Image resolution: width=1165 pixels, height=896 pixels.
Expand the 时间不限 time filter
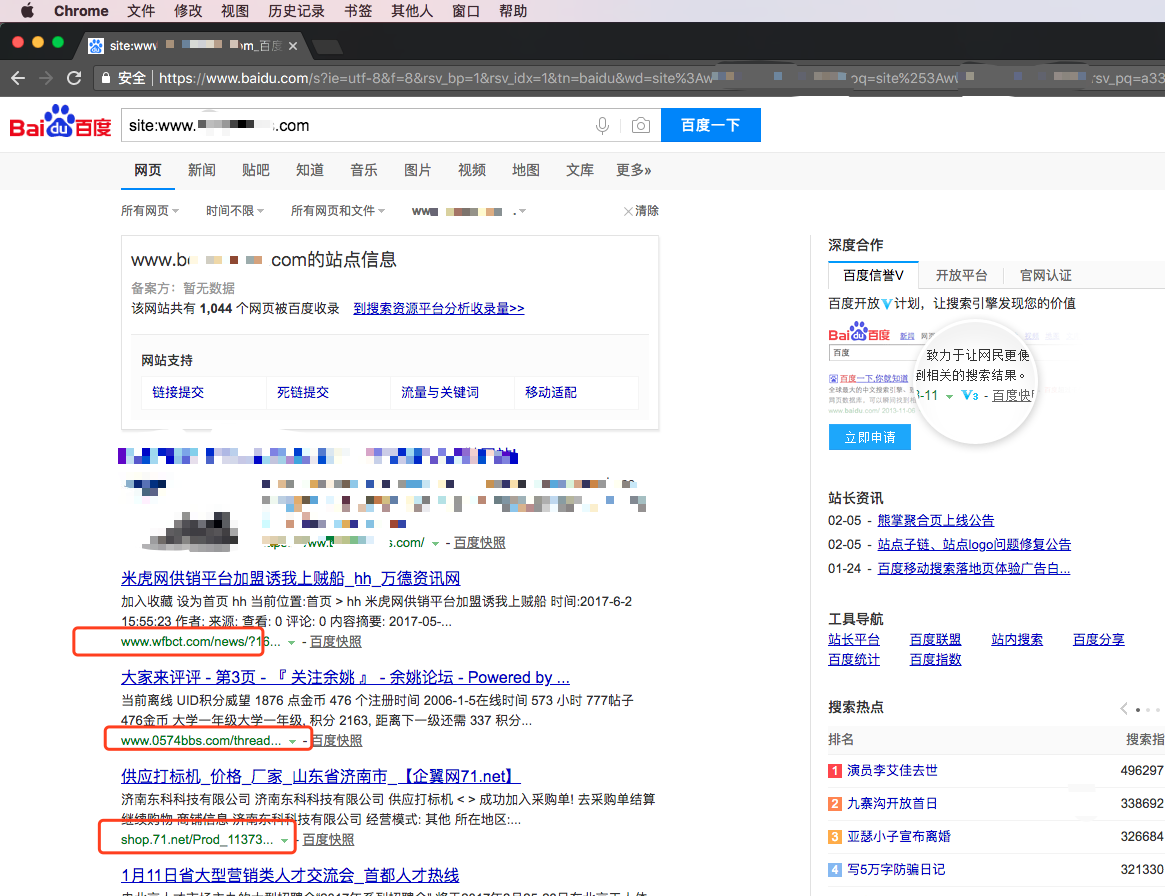click(x=235, y=211)
